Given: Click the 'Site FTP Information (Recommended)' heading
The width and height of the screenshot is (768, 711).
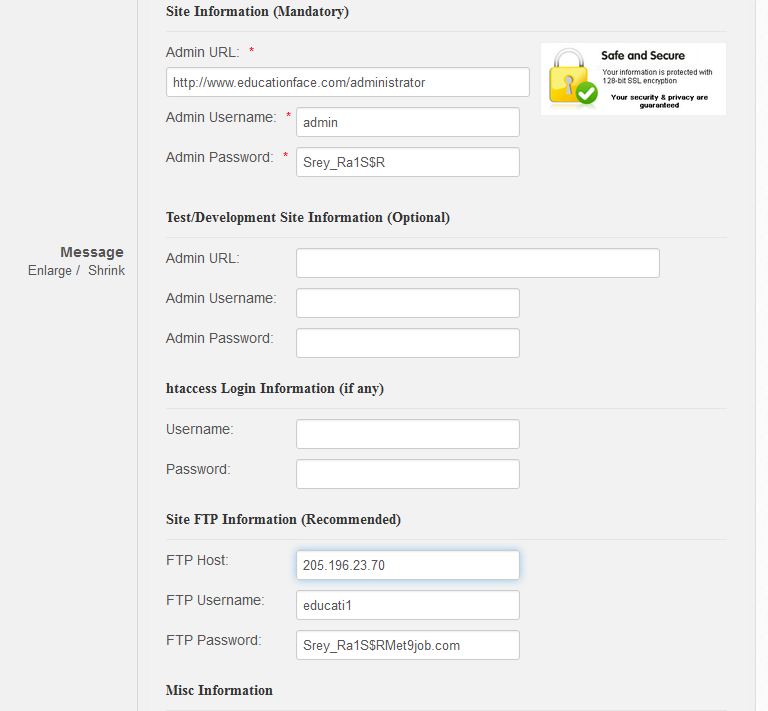Looking at the screenshot, I should tap(283, 519).
